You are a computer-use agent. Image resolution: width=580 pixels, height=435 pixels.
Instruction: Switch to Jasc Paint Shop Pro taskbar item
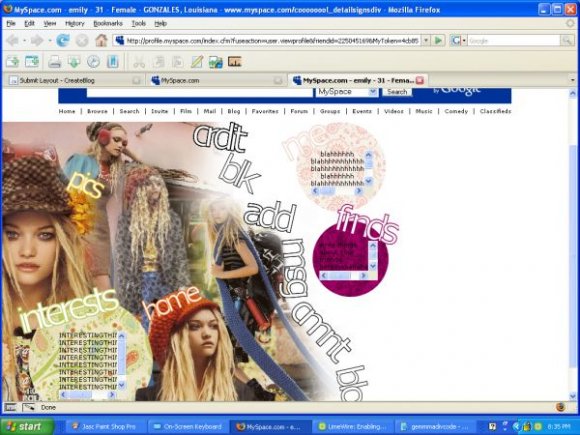click(x=107, y=426)
